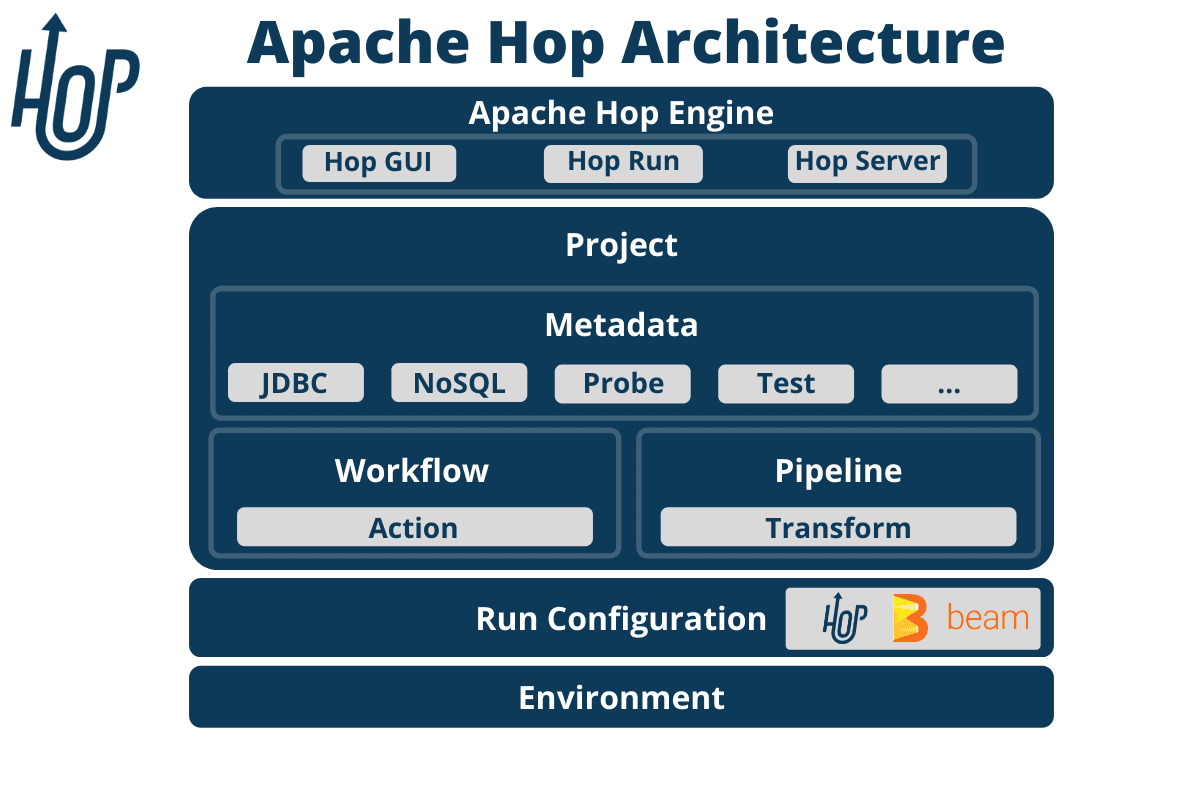Click the Hop Server component
Screen dimensions: 1200x800
[x=867, y=163]
